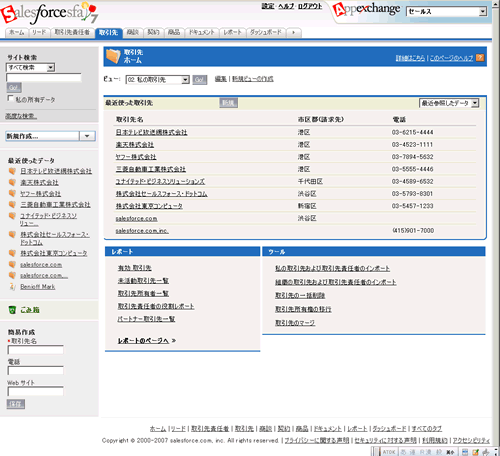Switch to the 商談 tab
Screen dimensions: 500x456
[133, 32]
